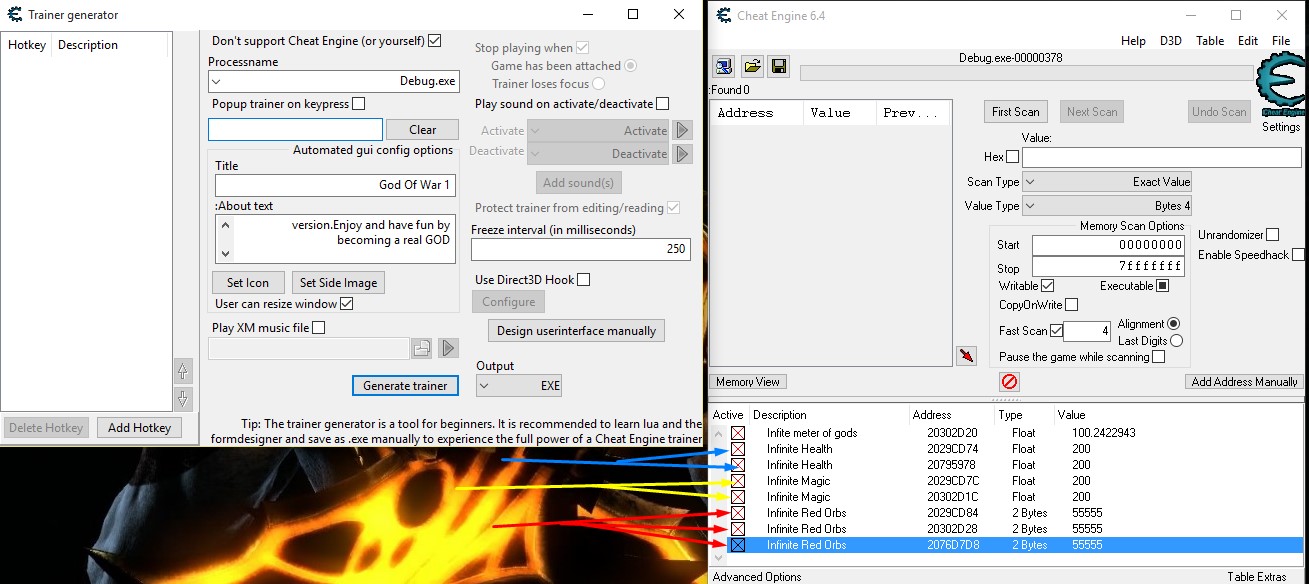
Task: Open the Scan Type dropdown
Action: (1107, 182)
